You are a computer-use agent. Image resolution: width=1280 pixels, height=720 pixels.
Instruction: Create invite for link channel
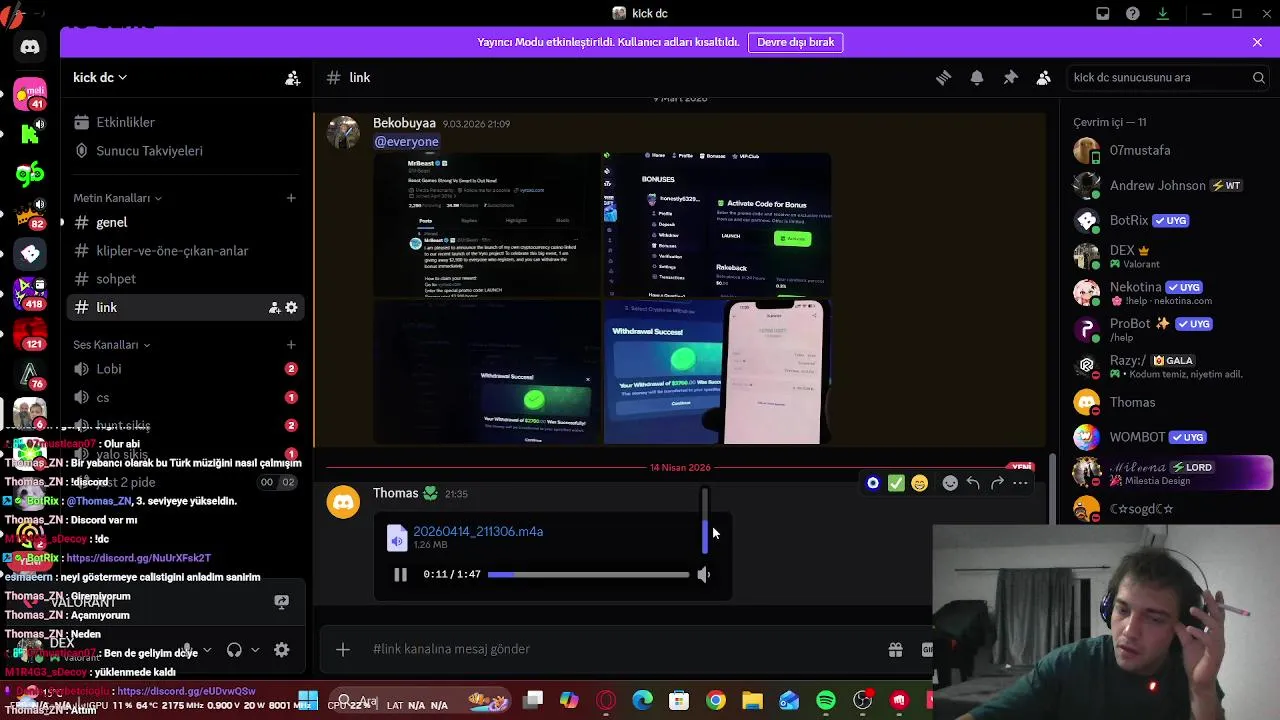click(x=274, y=308)
